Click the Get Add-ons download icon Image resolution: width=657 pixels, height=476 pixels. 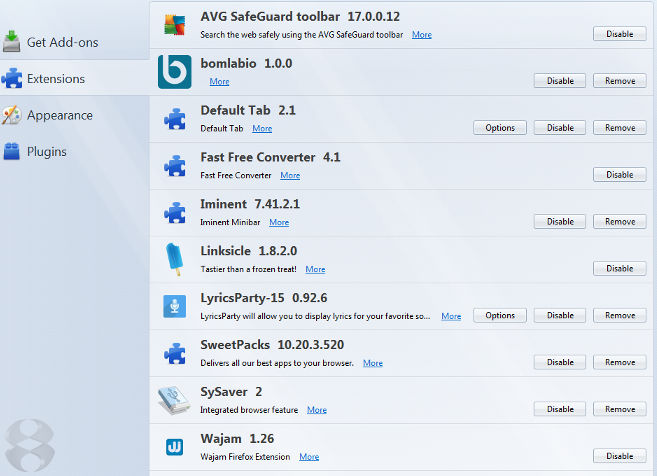point(11,41)
